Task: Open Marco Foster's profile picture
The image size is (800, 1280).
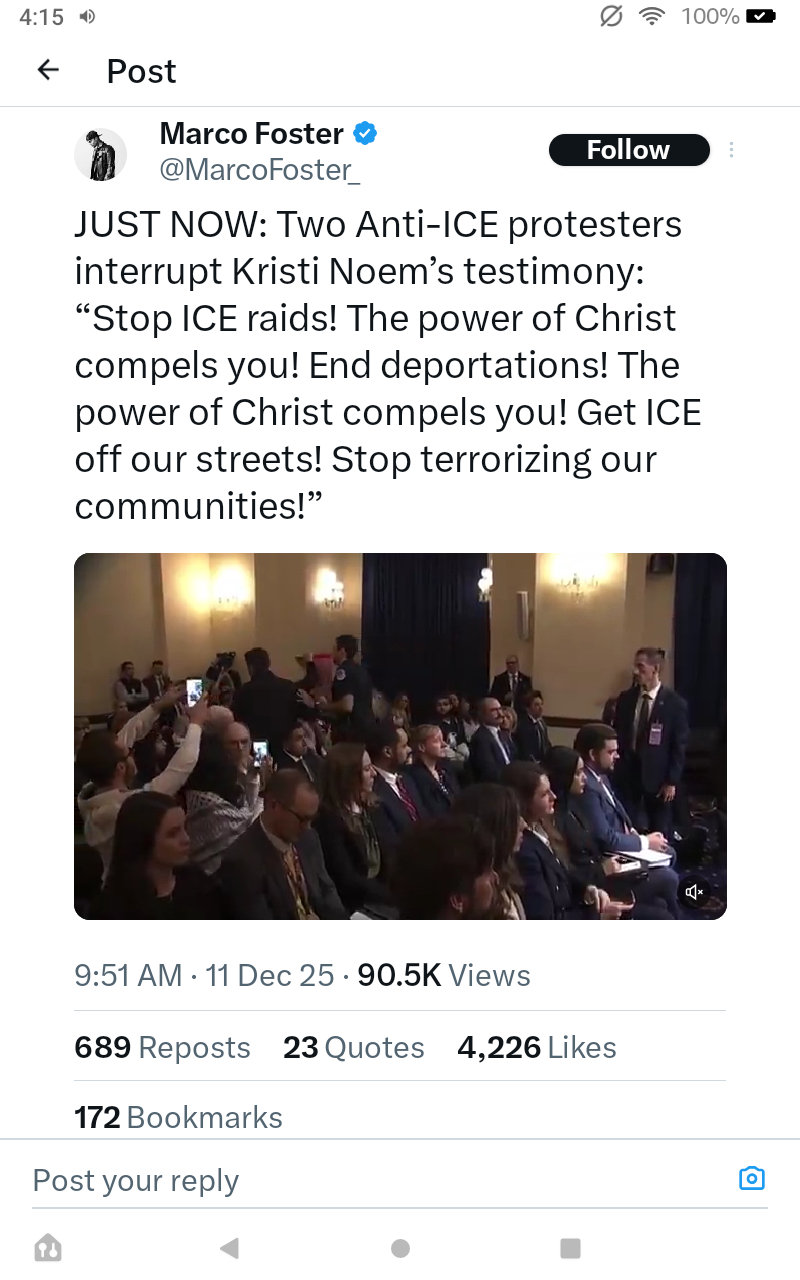Action: pyautogui.click(x=101, y=154)
